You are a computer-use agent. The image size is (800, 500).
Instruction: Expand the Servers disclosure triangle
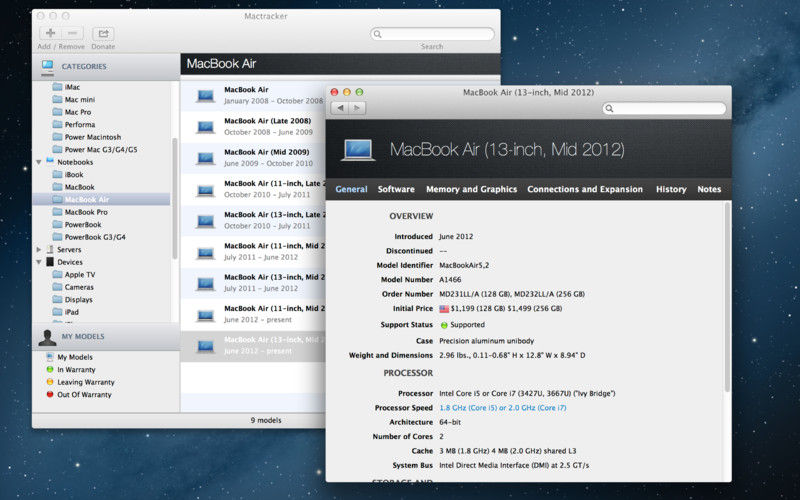39,249
